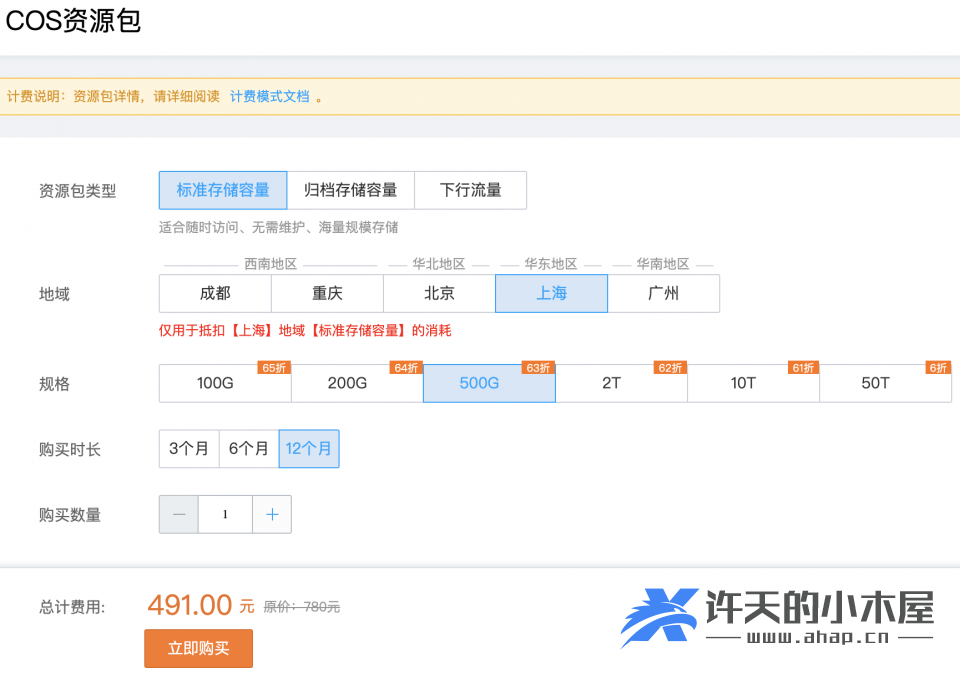Image resolution: width=960 pixels, height=678 pixels.
Task: Choose 北京 region
Action: (439, 293)
